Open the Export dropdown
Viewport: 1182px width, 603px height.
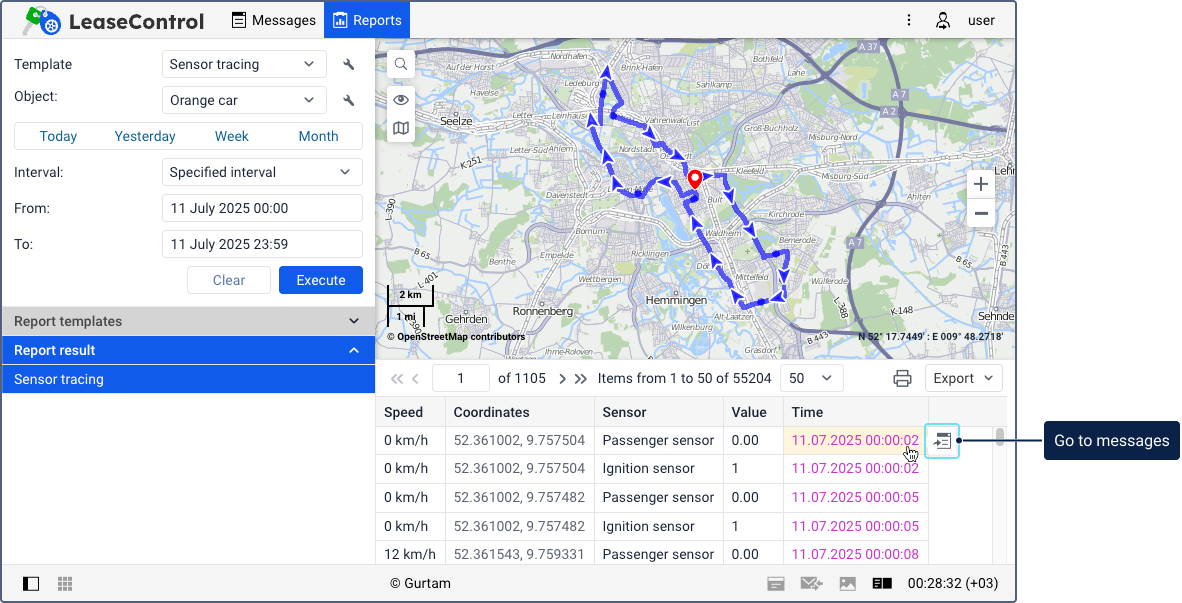tap(963, 378)
